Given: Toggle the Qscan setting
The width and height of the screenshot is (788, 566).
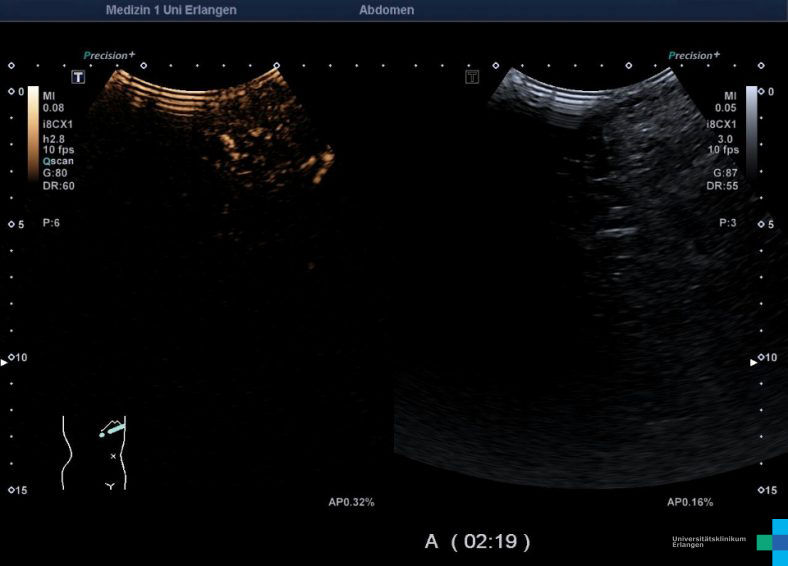Looking at the screenshot, I should (x=55, y=161).
